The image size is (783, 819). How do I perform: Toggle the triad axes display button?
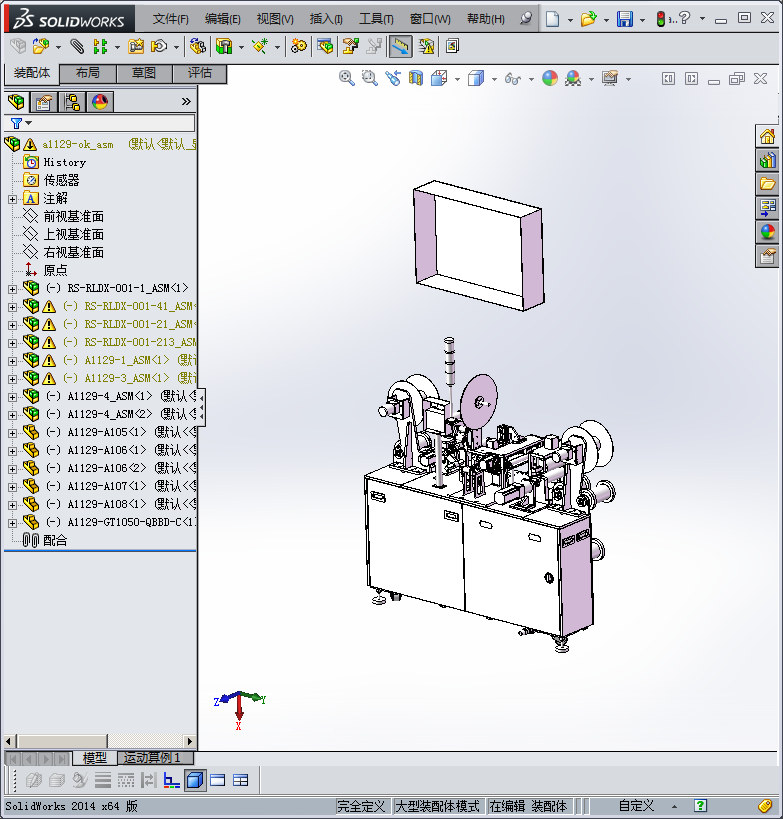[x=171, y=780]
